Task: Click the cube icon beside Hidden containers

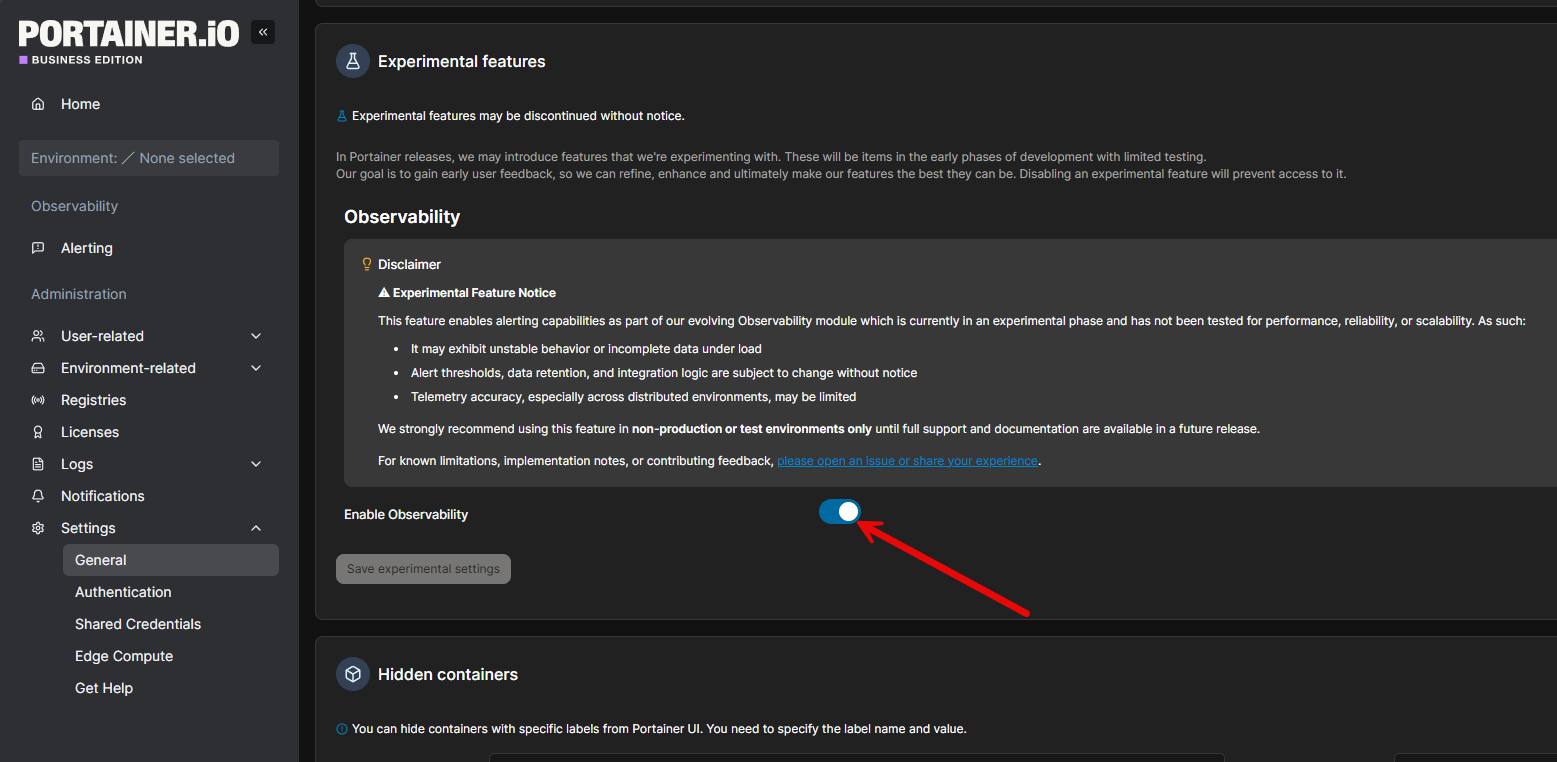Action: click(353, 675)
